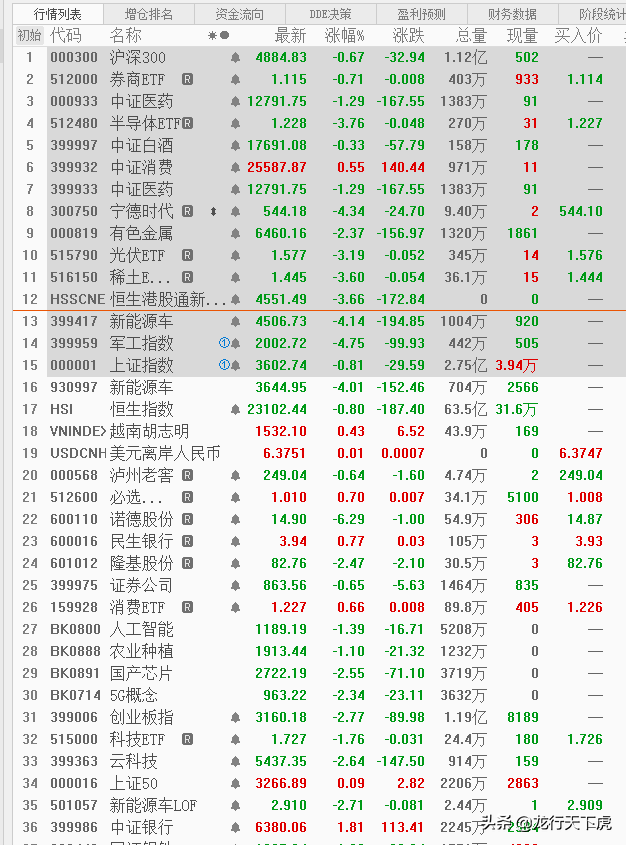Click the bell icon for 半导体ETF row
Viewport: 626px width, 845px height.
click(x=235, y=123)
